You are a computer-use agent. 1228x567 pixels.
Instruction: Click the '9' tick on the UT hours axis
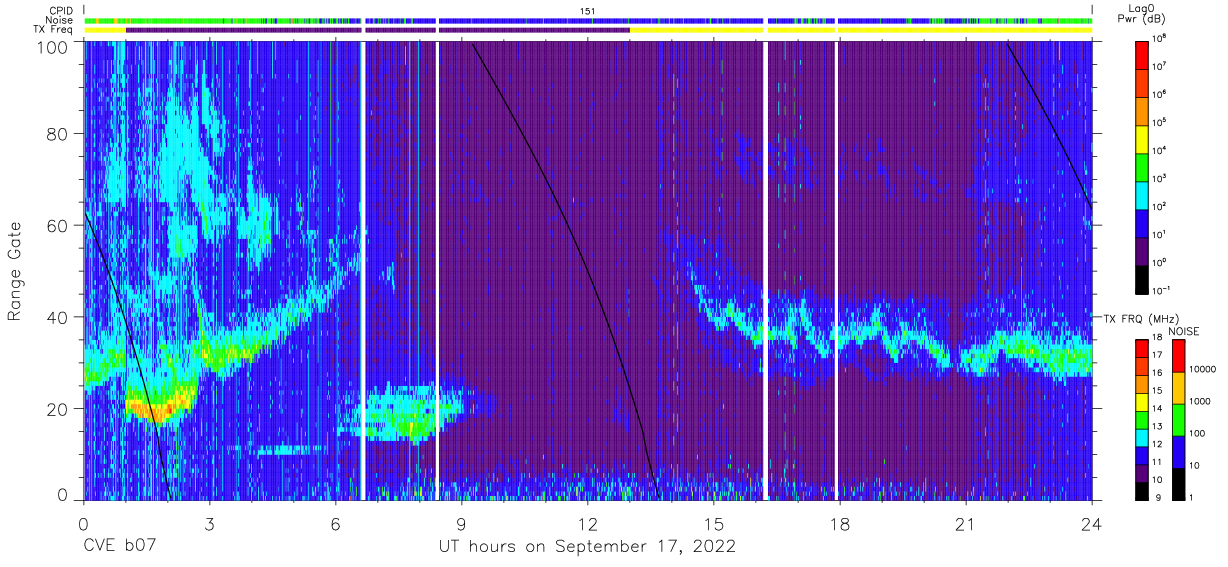(461, 522)
